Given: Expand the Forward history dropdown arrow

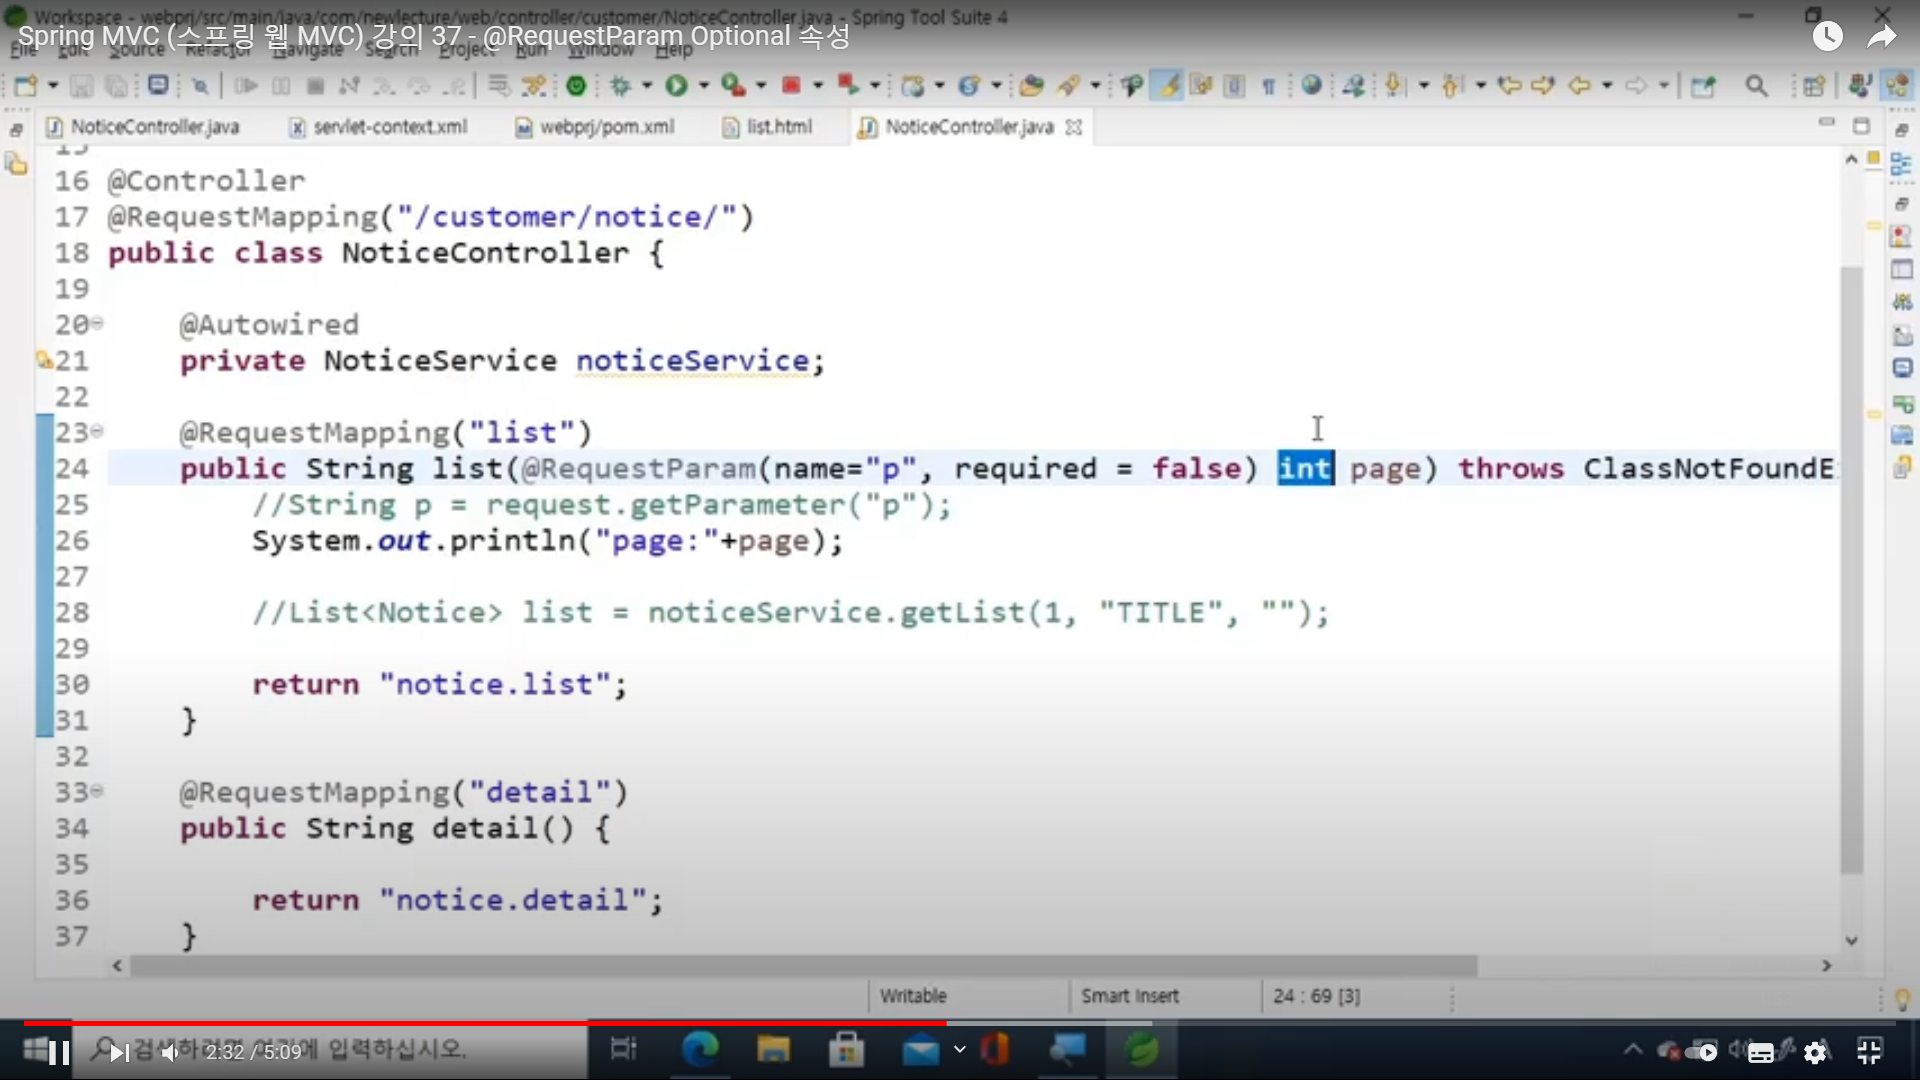Looking at the screenshot, I should tap(1664, 86).
